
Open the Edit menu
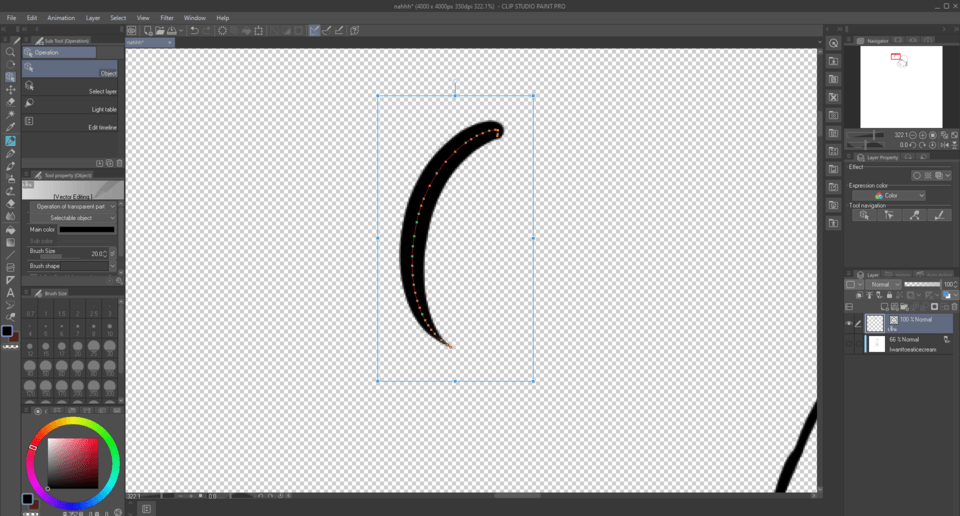click(x=32, y=18)
